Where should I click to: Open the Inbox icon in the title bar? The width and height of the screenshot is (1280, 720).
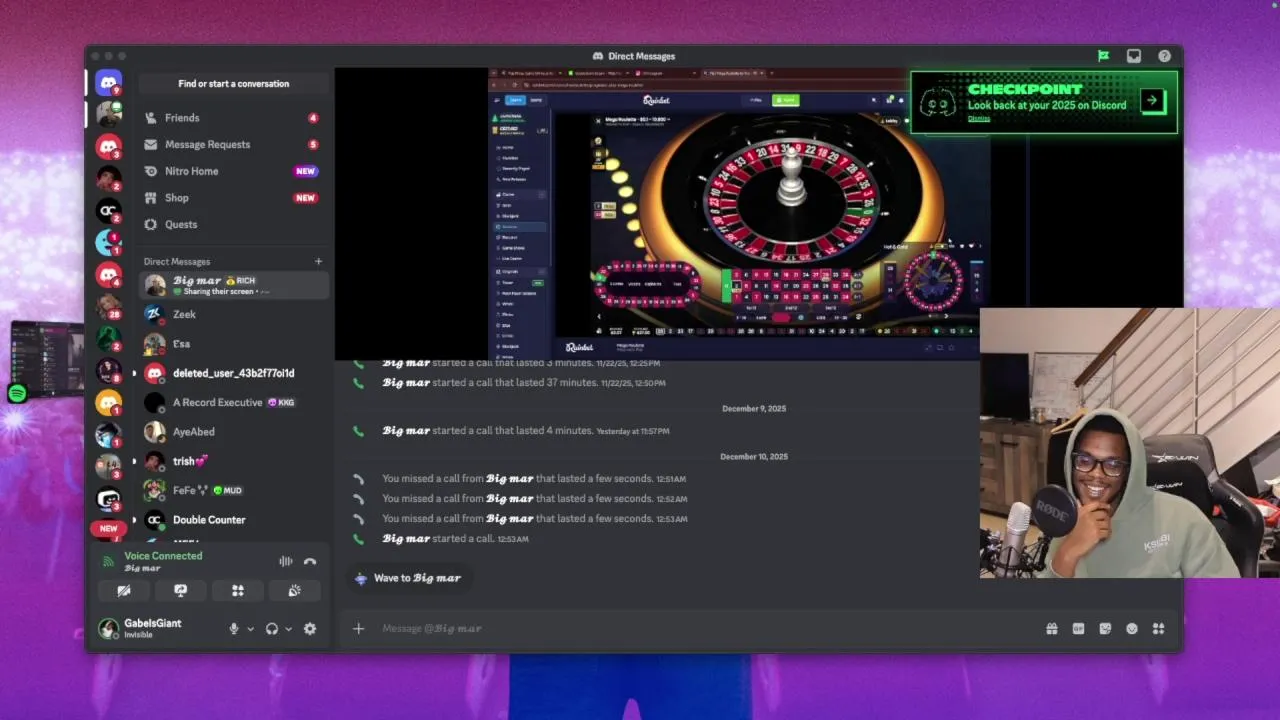pos(1134,56)
